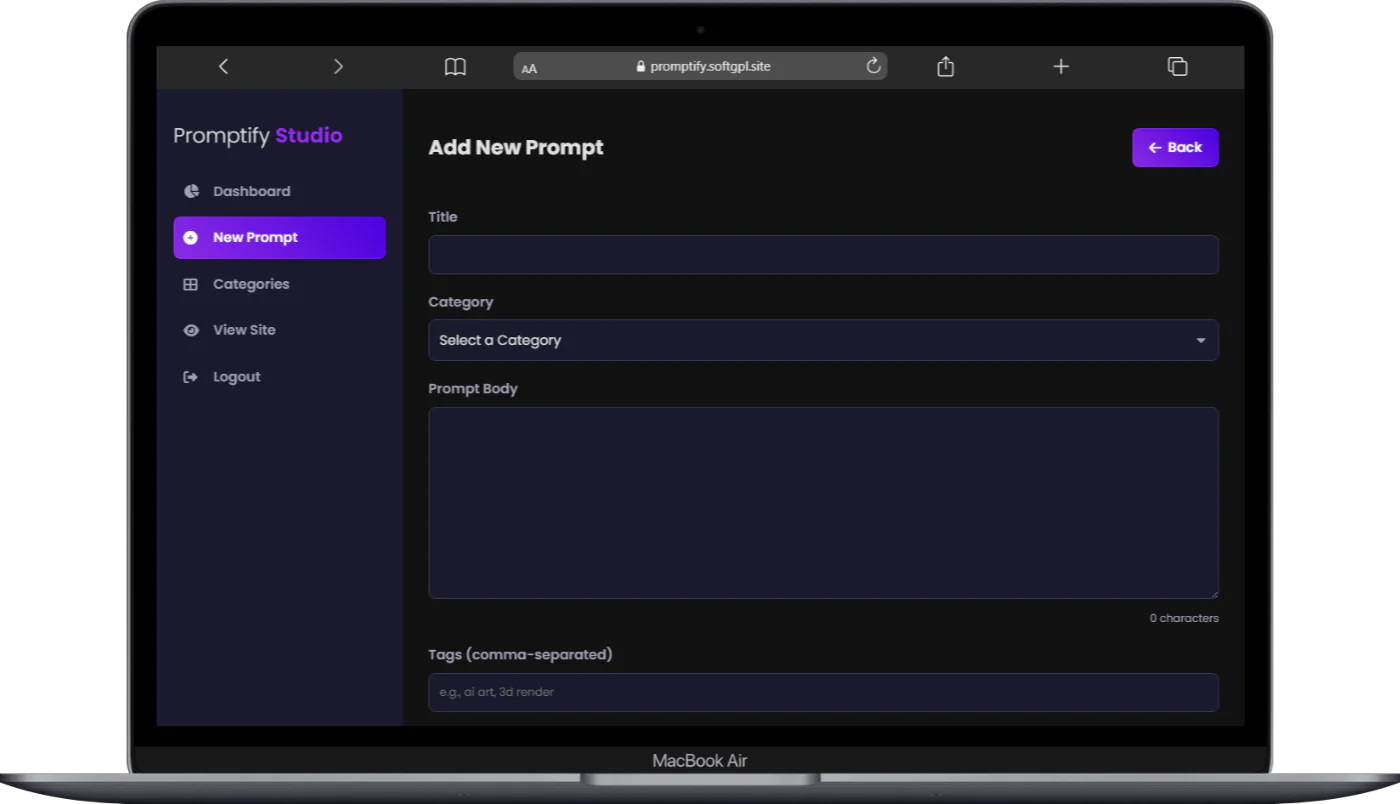The image size is (1400, 804).
Task: Click the Categories grid icon in the sidebar
Action: (191, 284)
